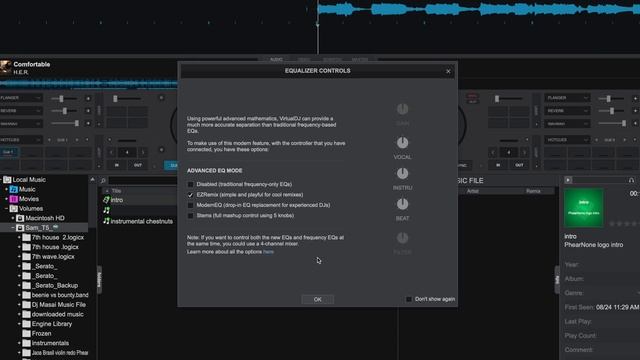Select the 7th wave.logicx folder row

53,257
